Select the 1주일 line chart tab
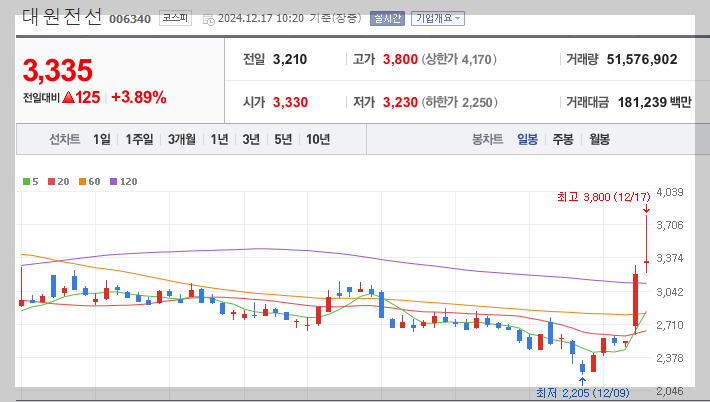 pyautogui.click(x=139, y=139)
